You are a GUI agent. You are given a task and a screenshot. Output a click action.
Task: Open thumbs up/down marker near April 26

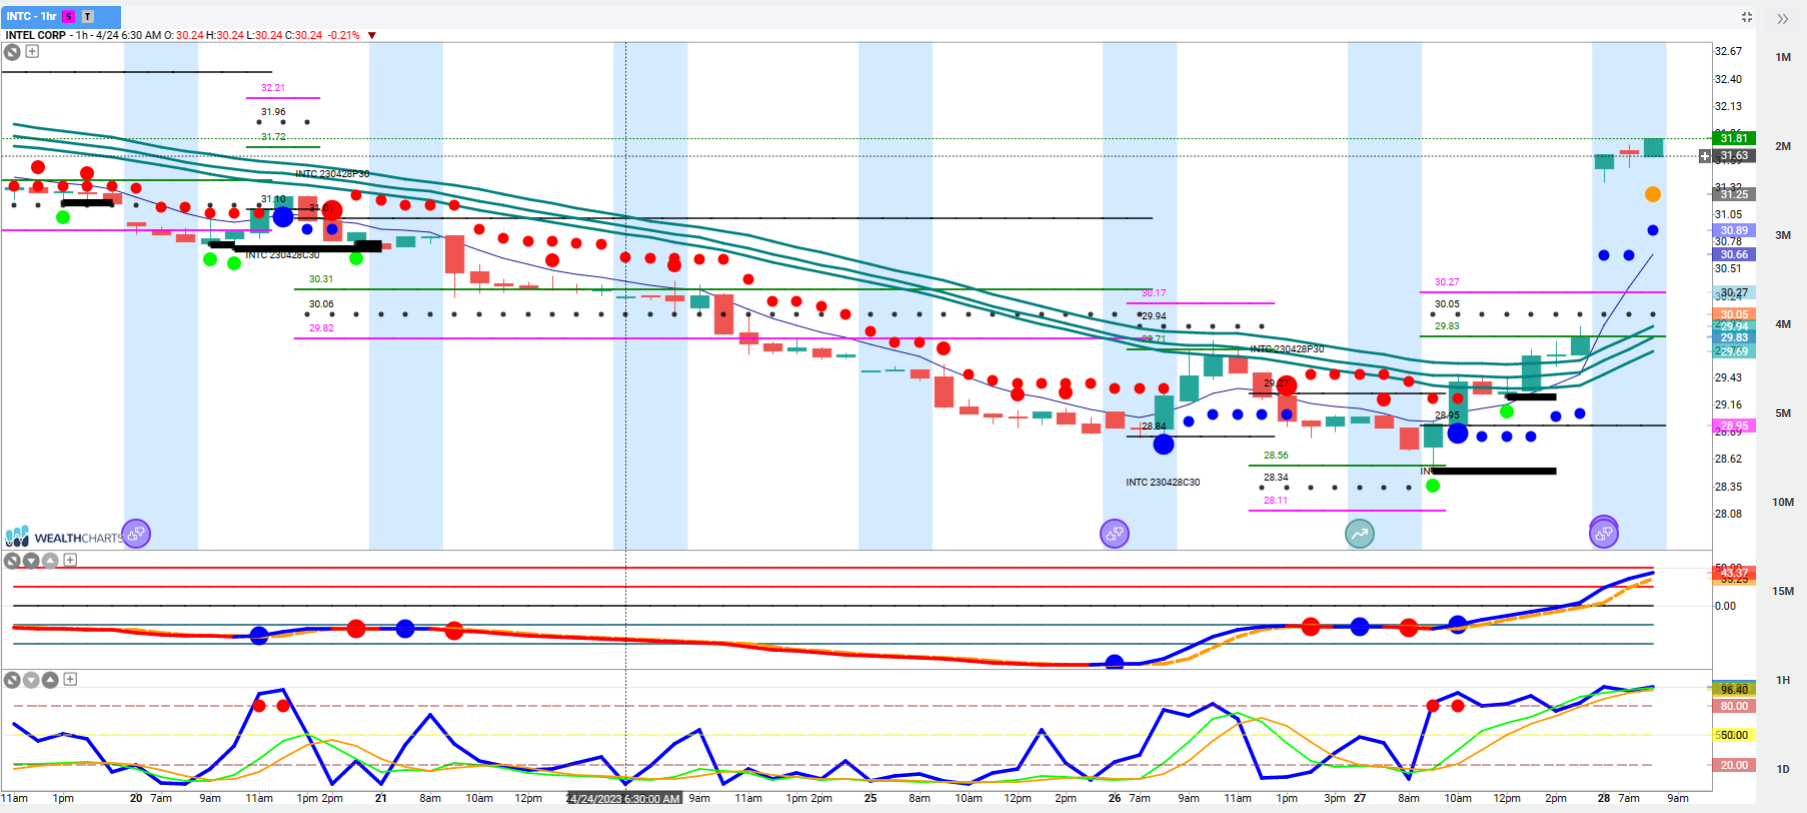click(x=1114, y=534)
